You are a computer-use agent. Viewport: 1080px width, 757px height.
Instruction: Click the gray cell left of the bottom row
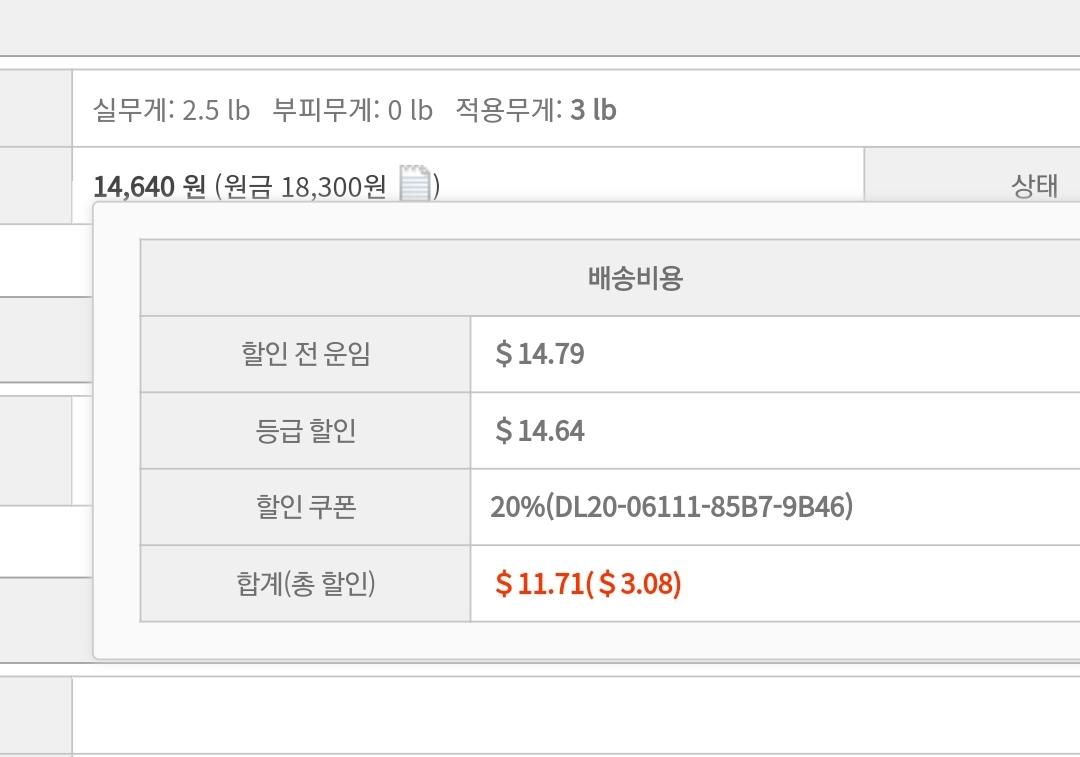(x=35, y=715)
